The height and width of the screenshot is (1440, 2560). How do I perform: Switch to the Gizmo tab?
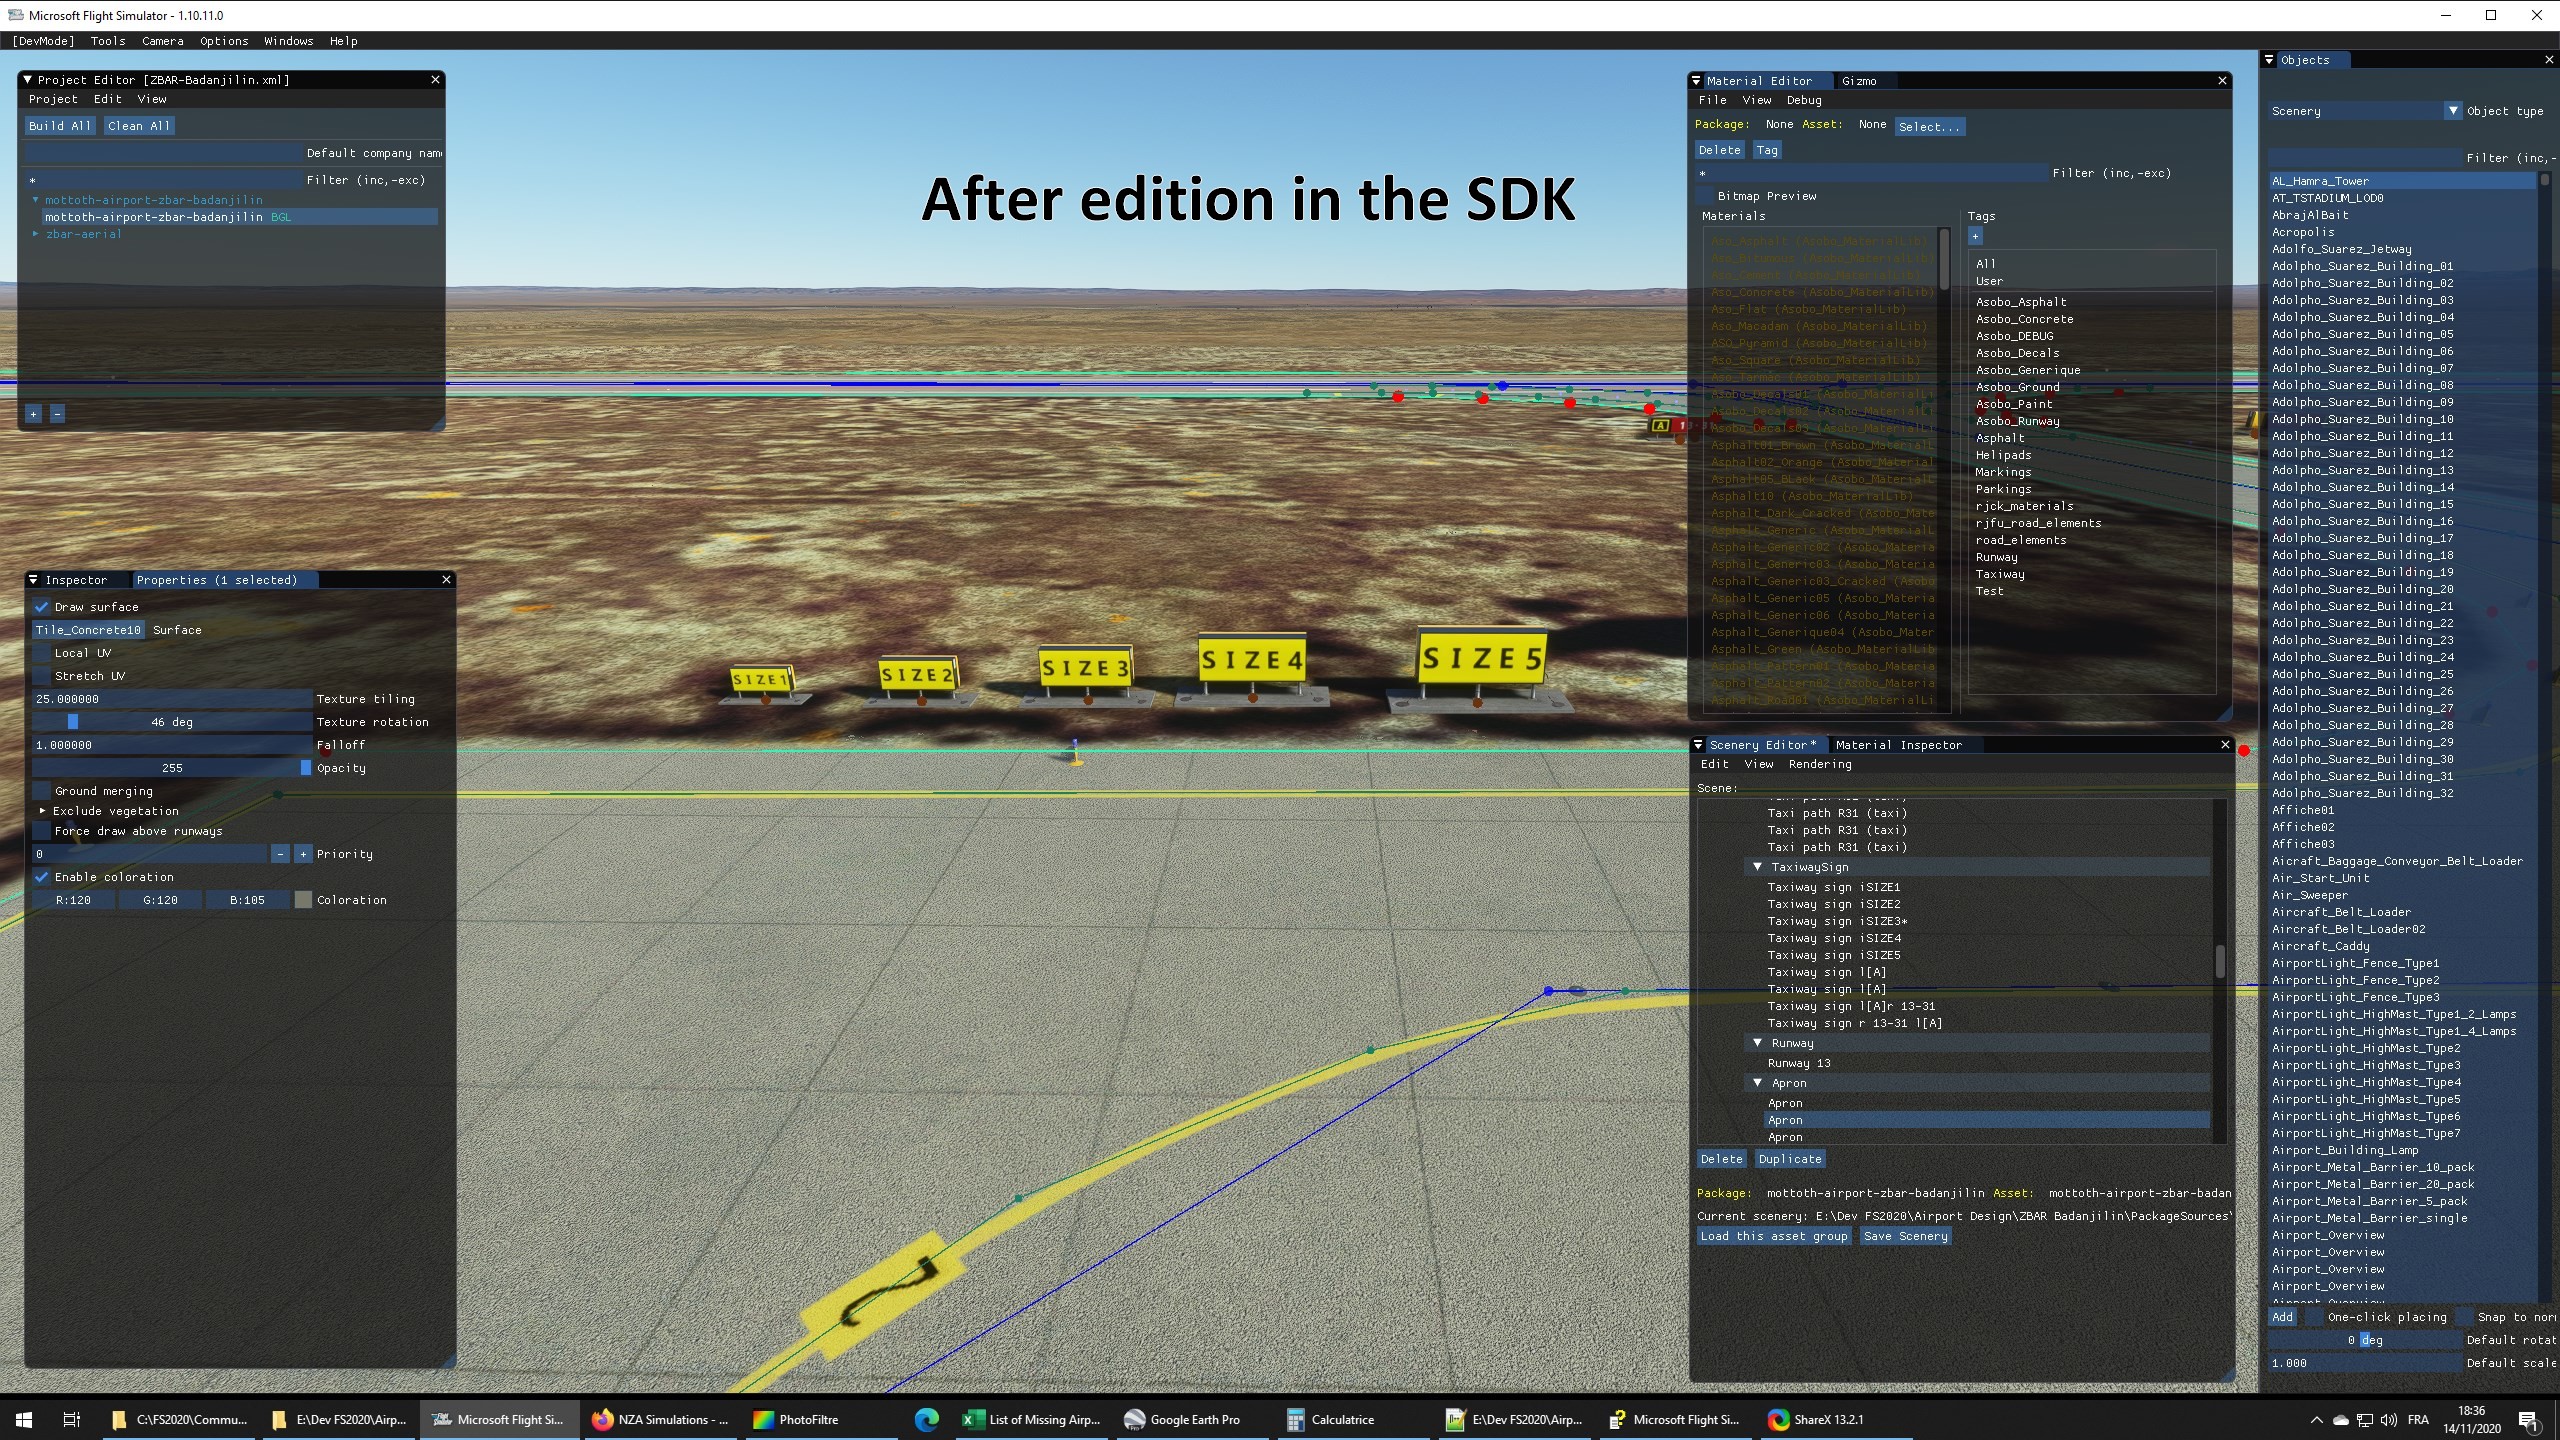1858,81
